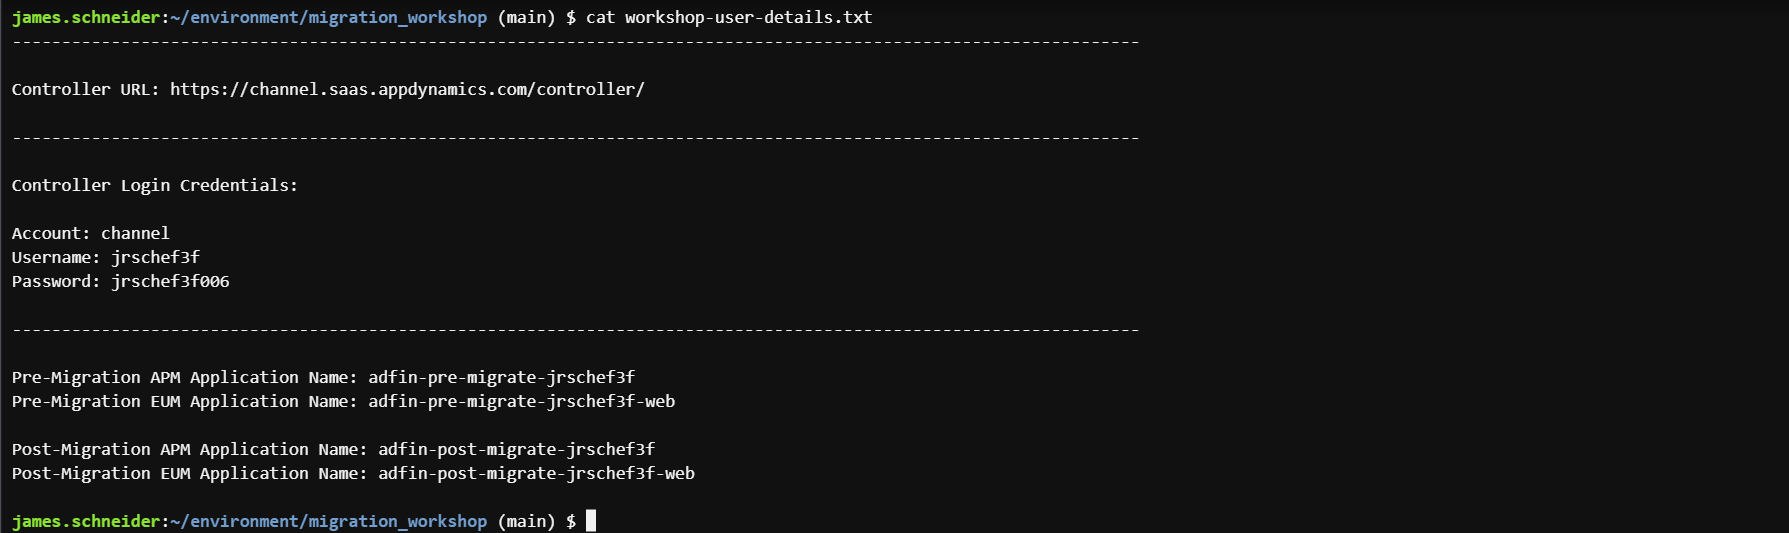
Task: Select the Pre-Migration APM application name value
Action: 501,377
